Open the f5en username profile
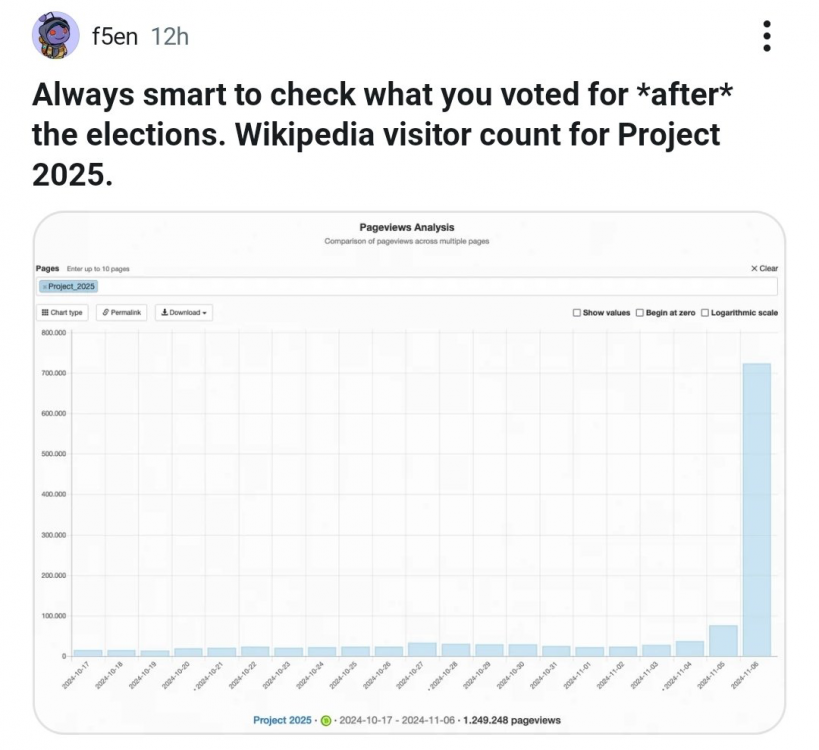Image resolution: width=819 pixels, height=750 pixels. pyautogui.click(x=115, y=36)
